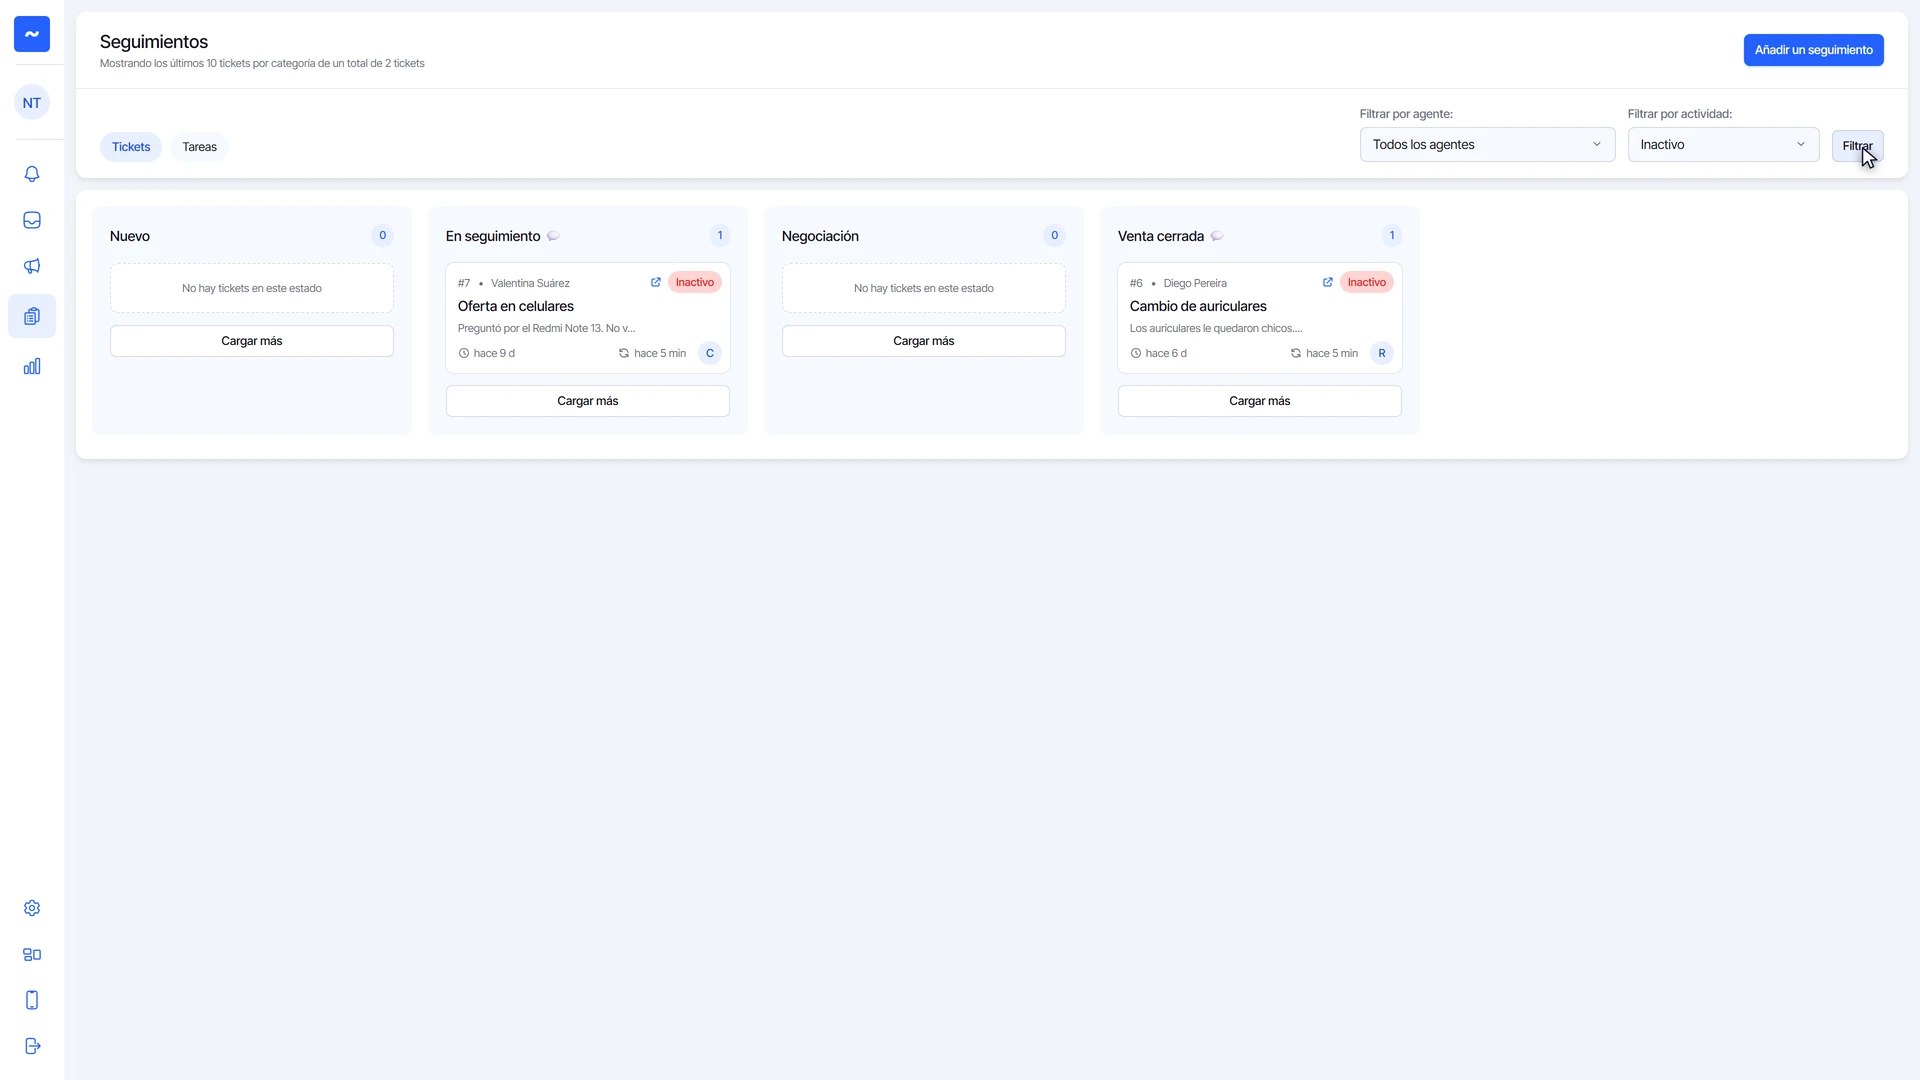Click the layout blocks sidebar icon
The width and height of the screenshot is (1920, 1080).
tap(32, 954)
